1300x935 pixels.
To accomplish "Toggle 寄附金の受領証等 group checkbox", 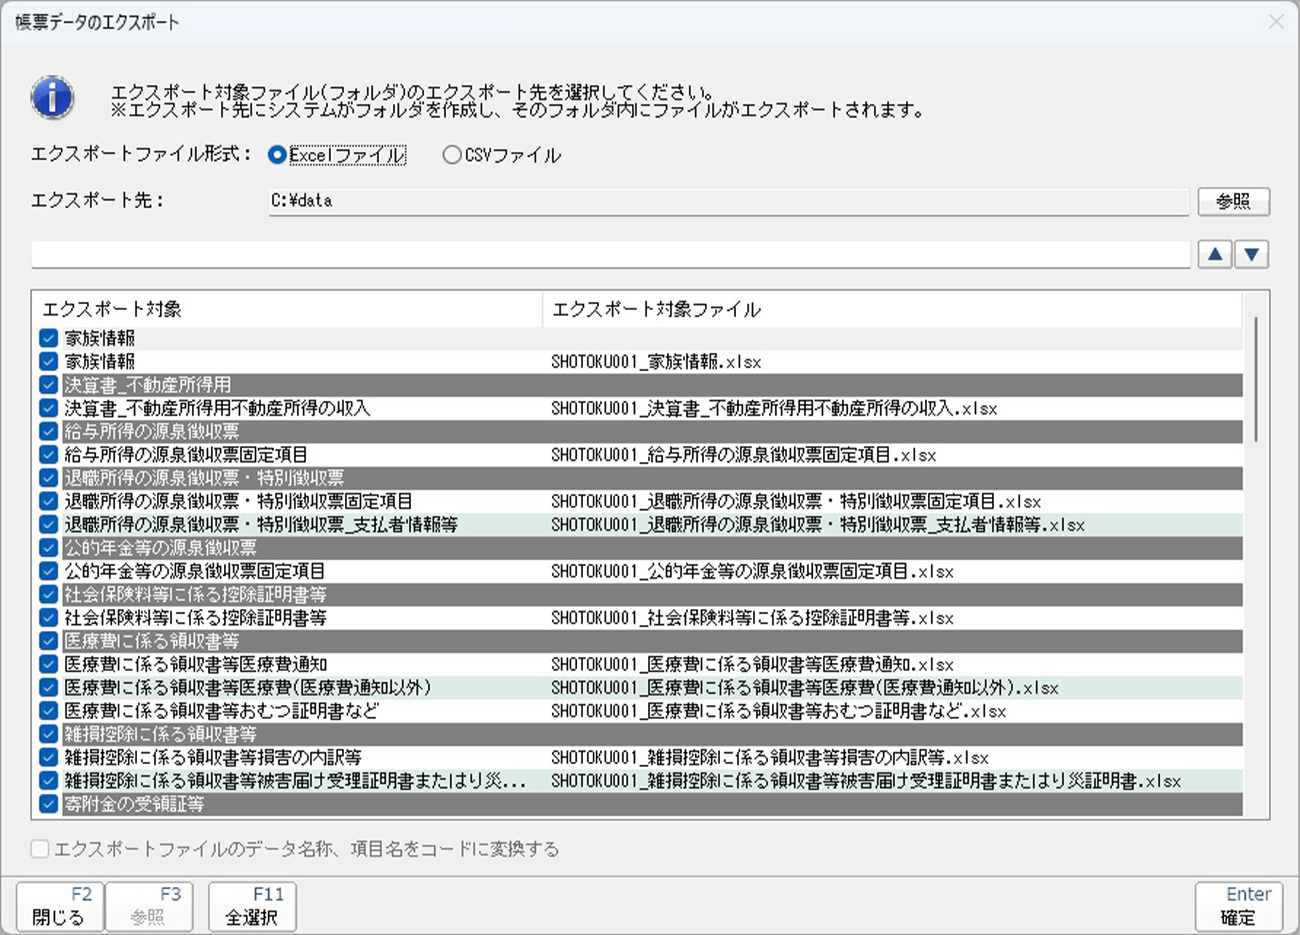I will click(48, 804).
